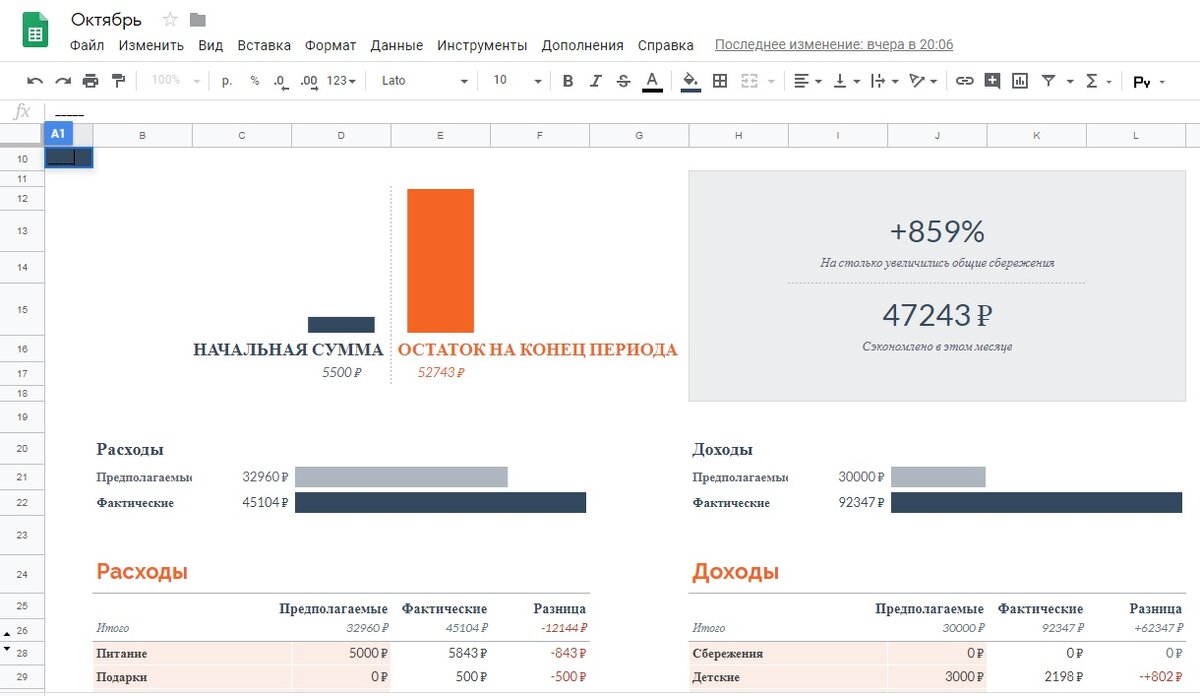Select the Детские income row label
This screenshot has height=696, width=1200.
(x=718, y=677)
